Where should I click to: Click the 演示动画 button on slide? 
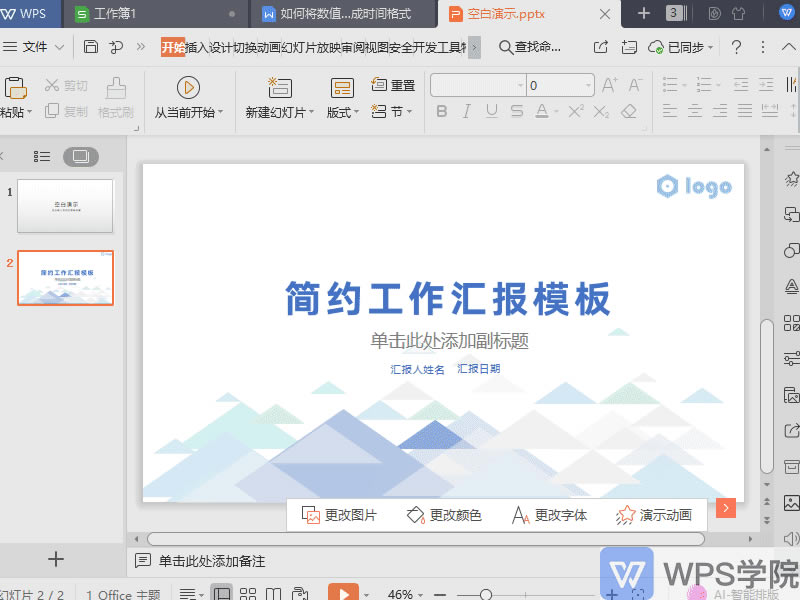tap(657, 513)
